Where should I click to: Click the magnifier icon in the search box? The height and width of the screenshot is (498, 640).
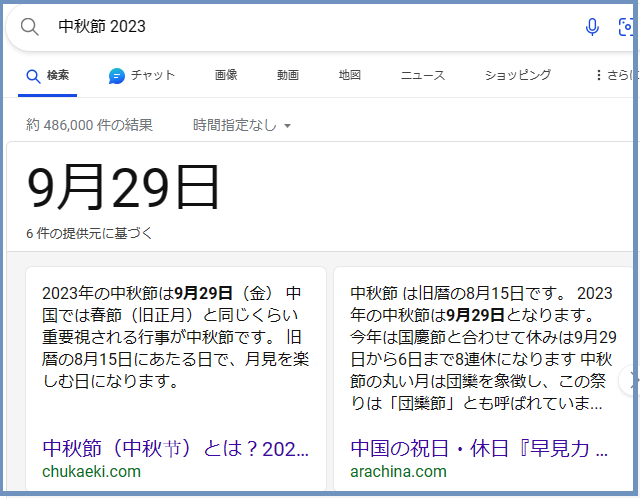(x=30, y=27)
